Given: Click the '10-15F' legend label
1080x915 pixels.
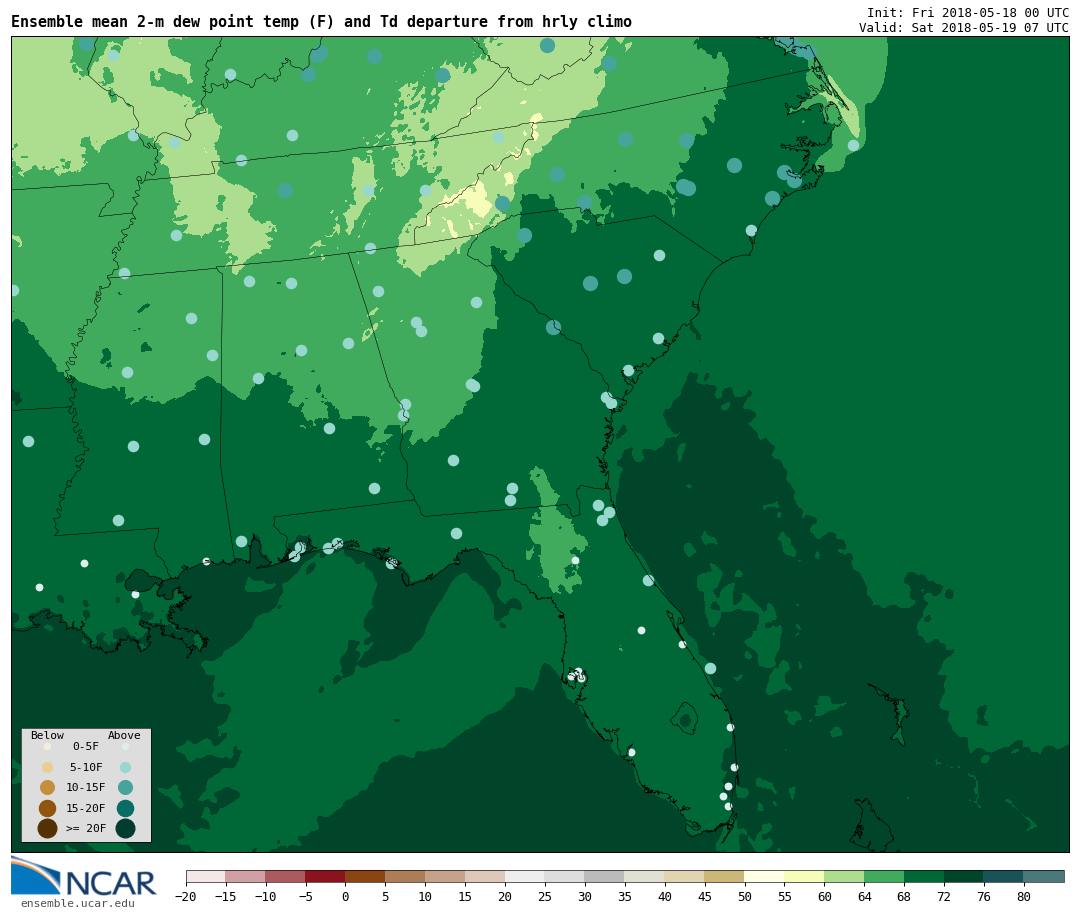Looking at the screenshot, I should [86, 787].
